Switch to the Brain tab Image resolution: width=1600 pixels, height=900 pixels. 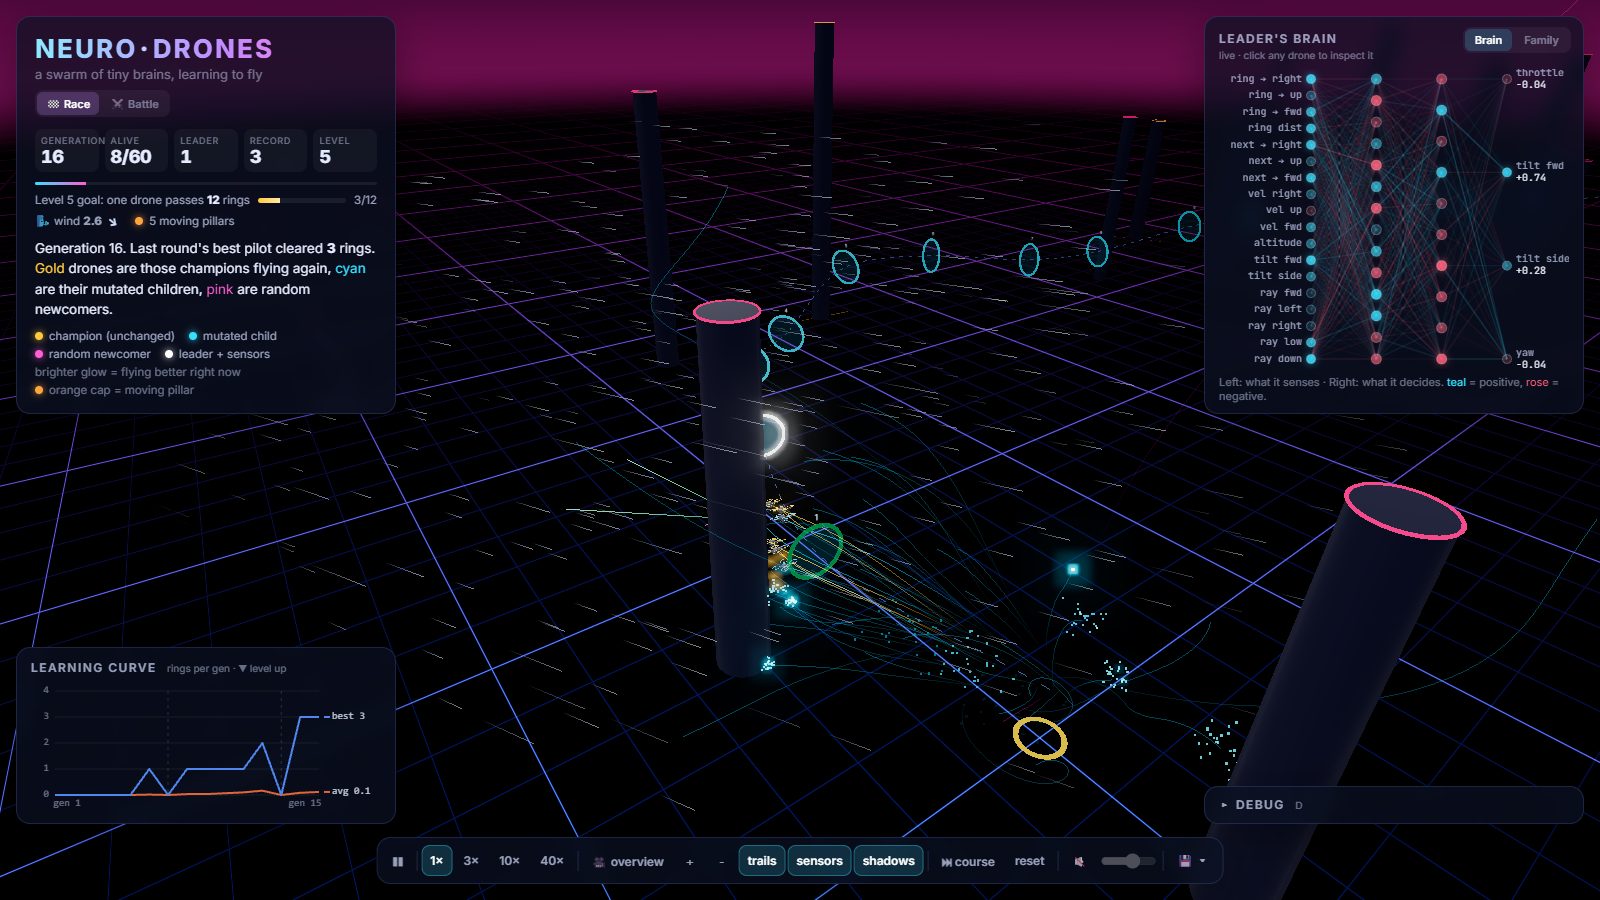pos(1488,40)
